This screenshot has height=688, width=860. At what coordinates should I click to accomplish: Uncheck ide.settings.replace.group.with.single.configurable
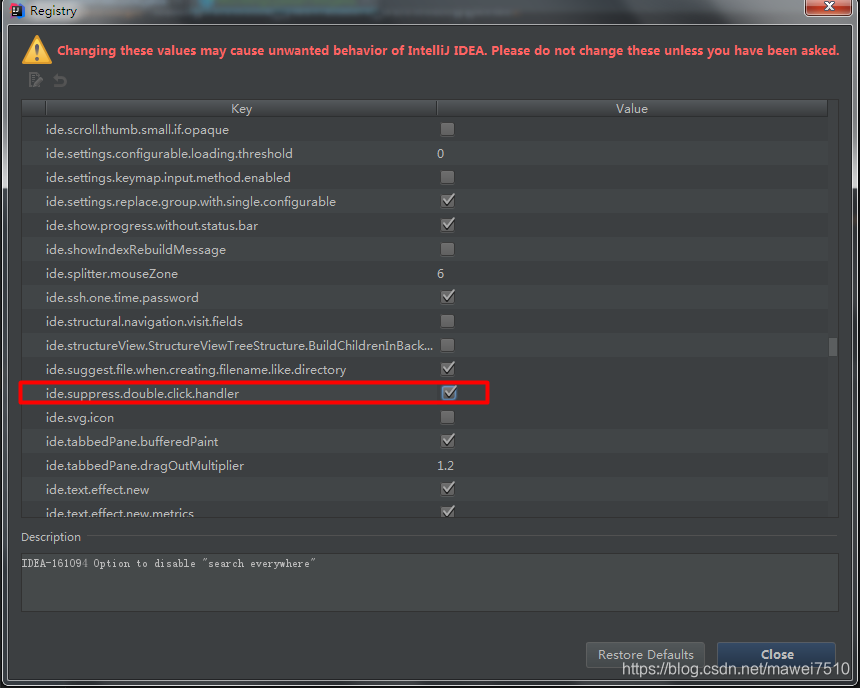pos(448,201)
